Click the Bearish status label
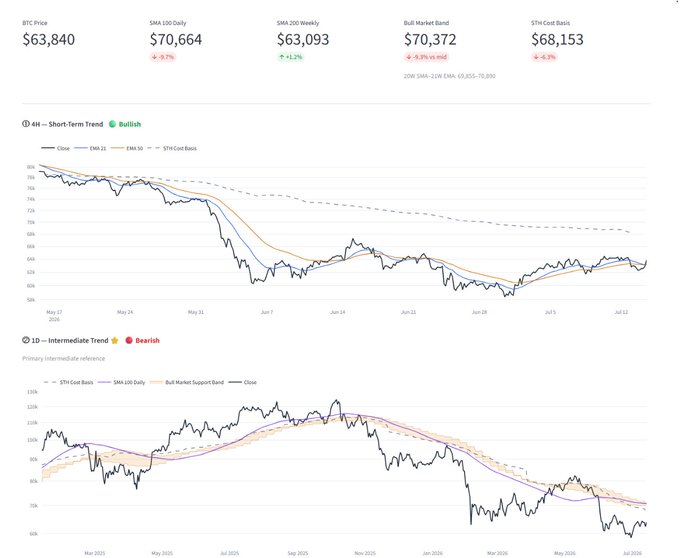The image size is (680, 558). pyautogui.click(x=147, y=340)
